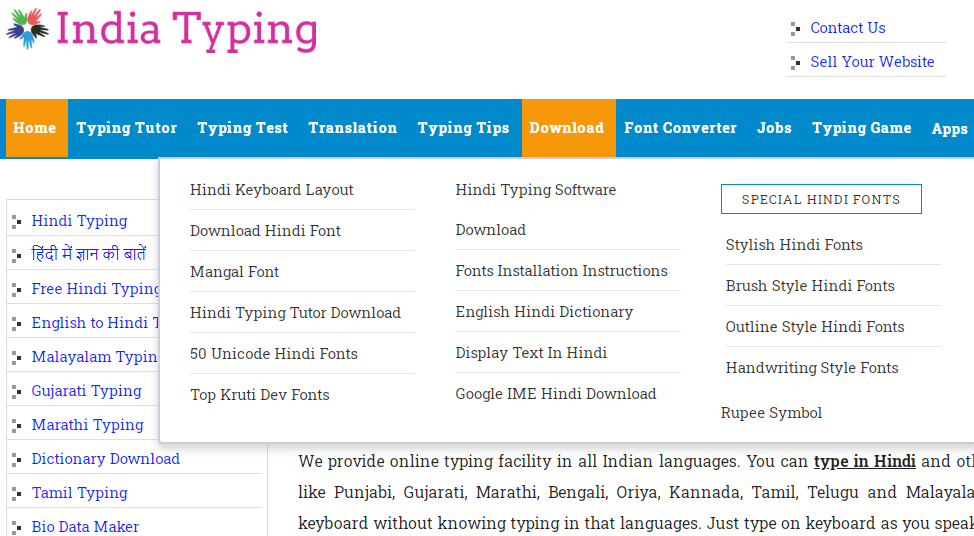The width and height of the screenshot is (974, 536).
Task: Open Top Kruti Dev Fonts
Action: (x=260, y=395)
